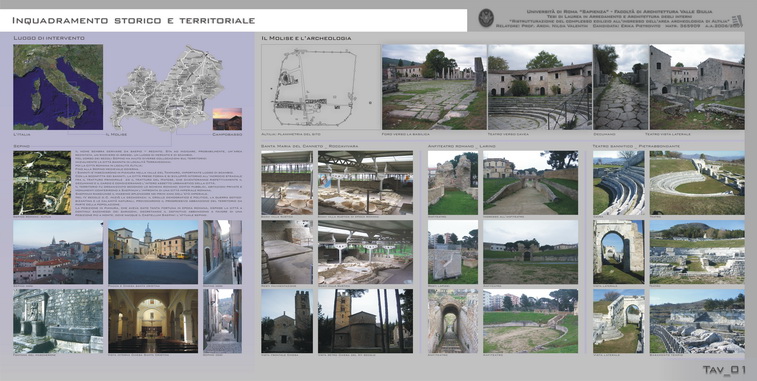Click the Sepino history text paragraph
Screen dimensions: 757x381
pos(160,183)
